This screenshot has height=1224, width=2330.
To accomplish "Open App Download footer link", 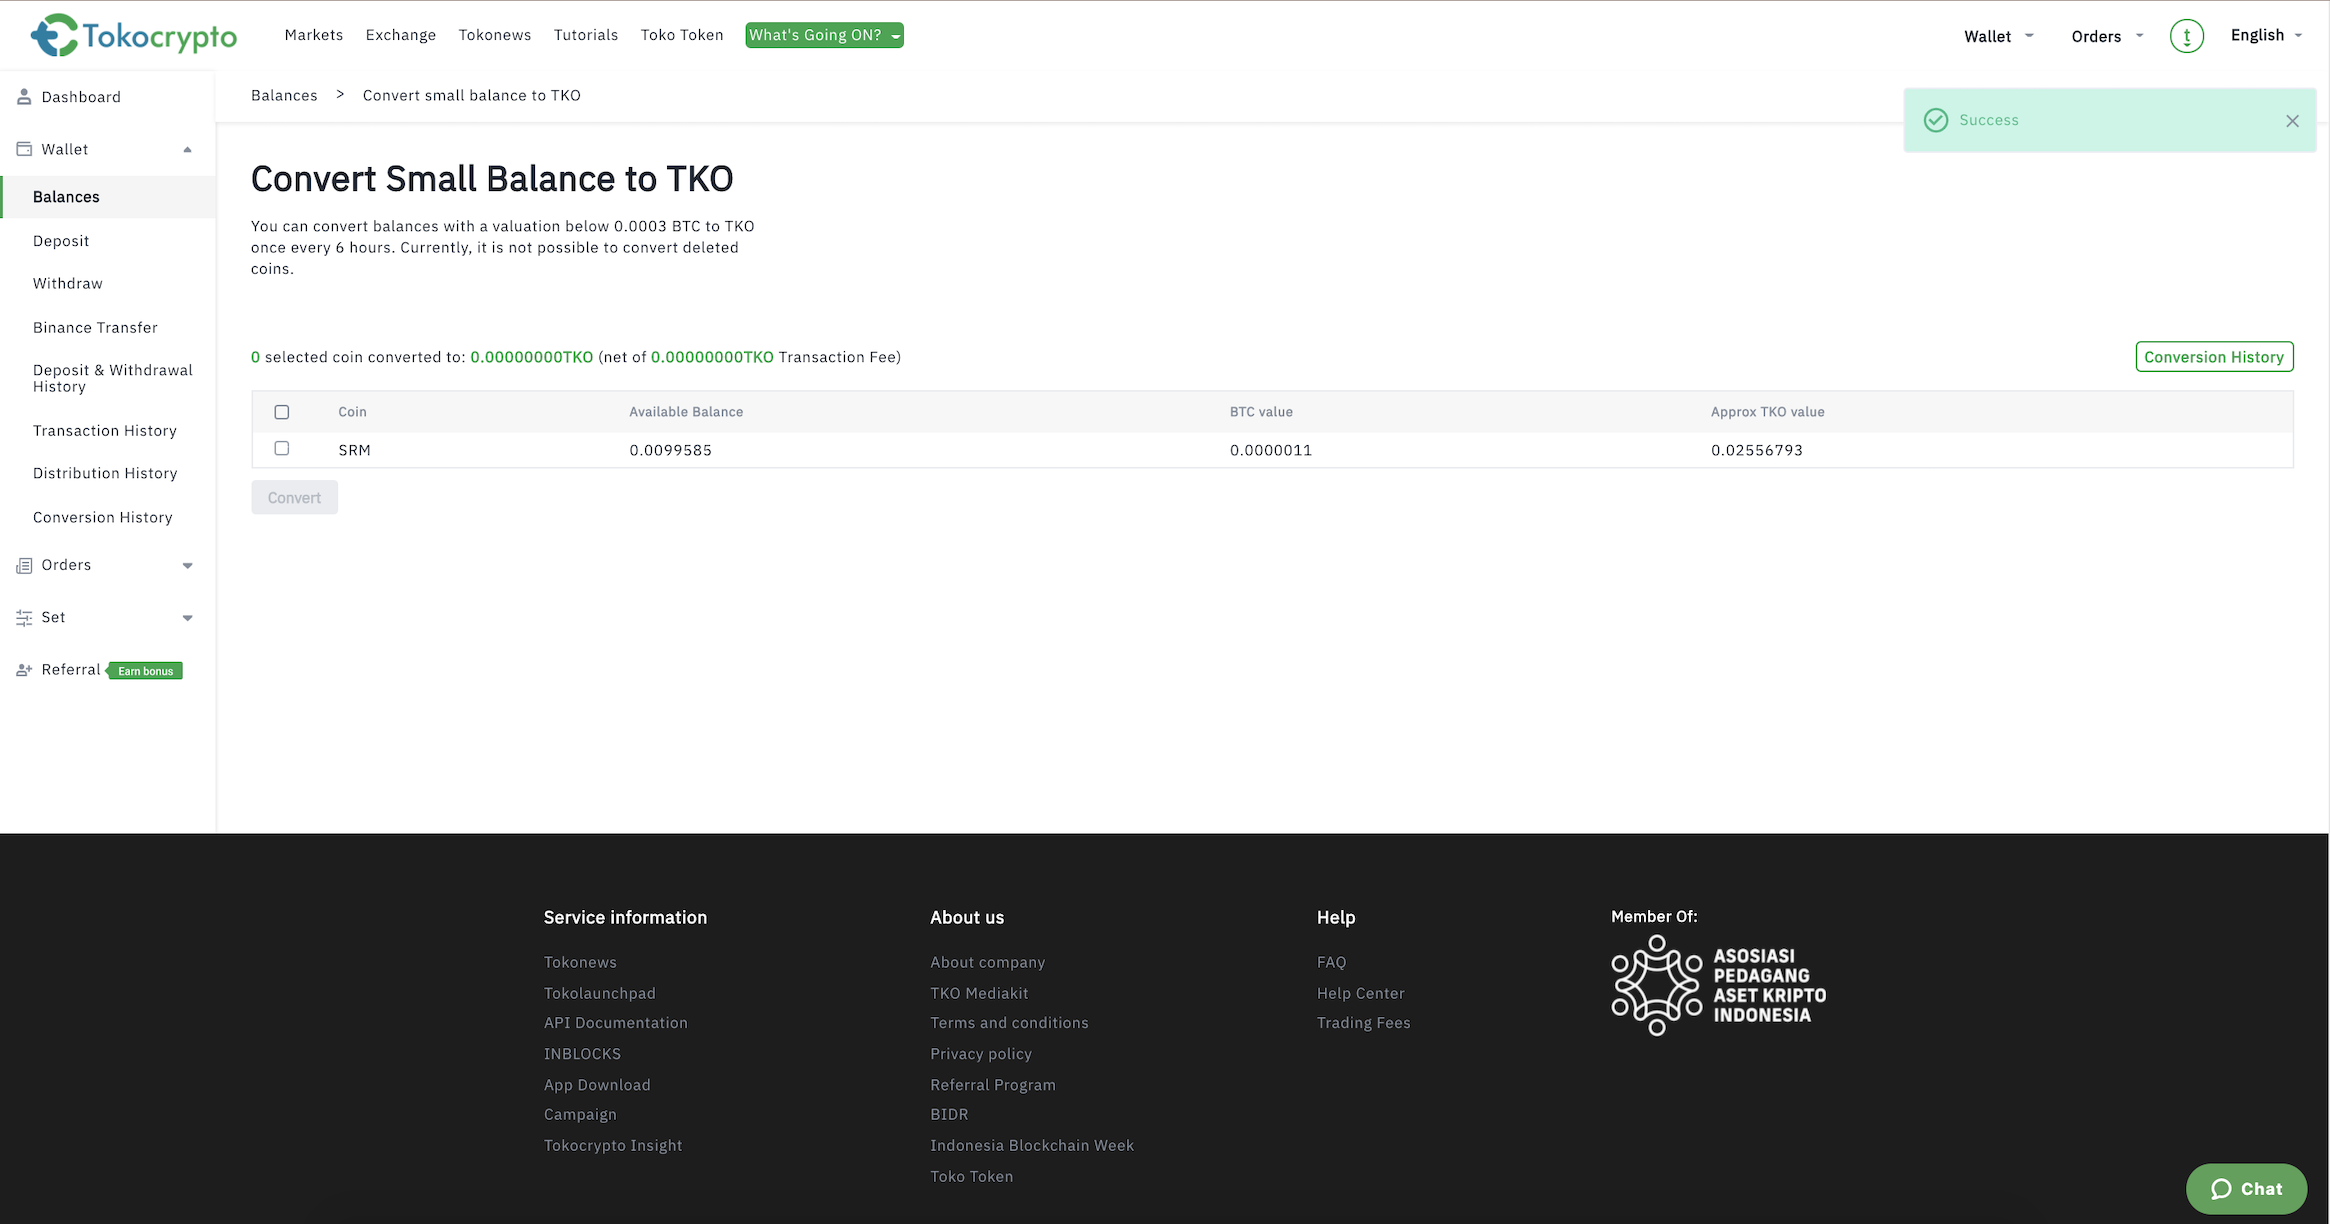I will [597, 1085].
